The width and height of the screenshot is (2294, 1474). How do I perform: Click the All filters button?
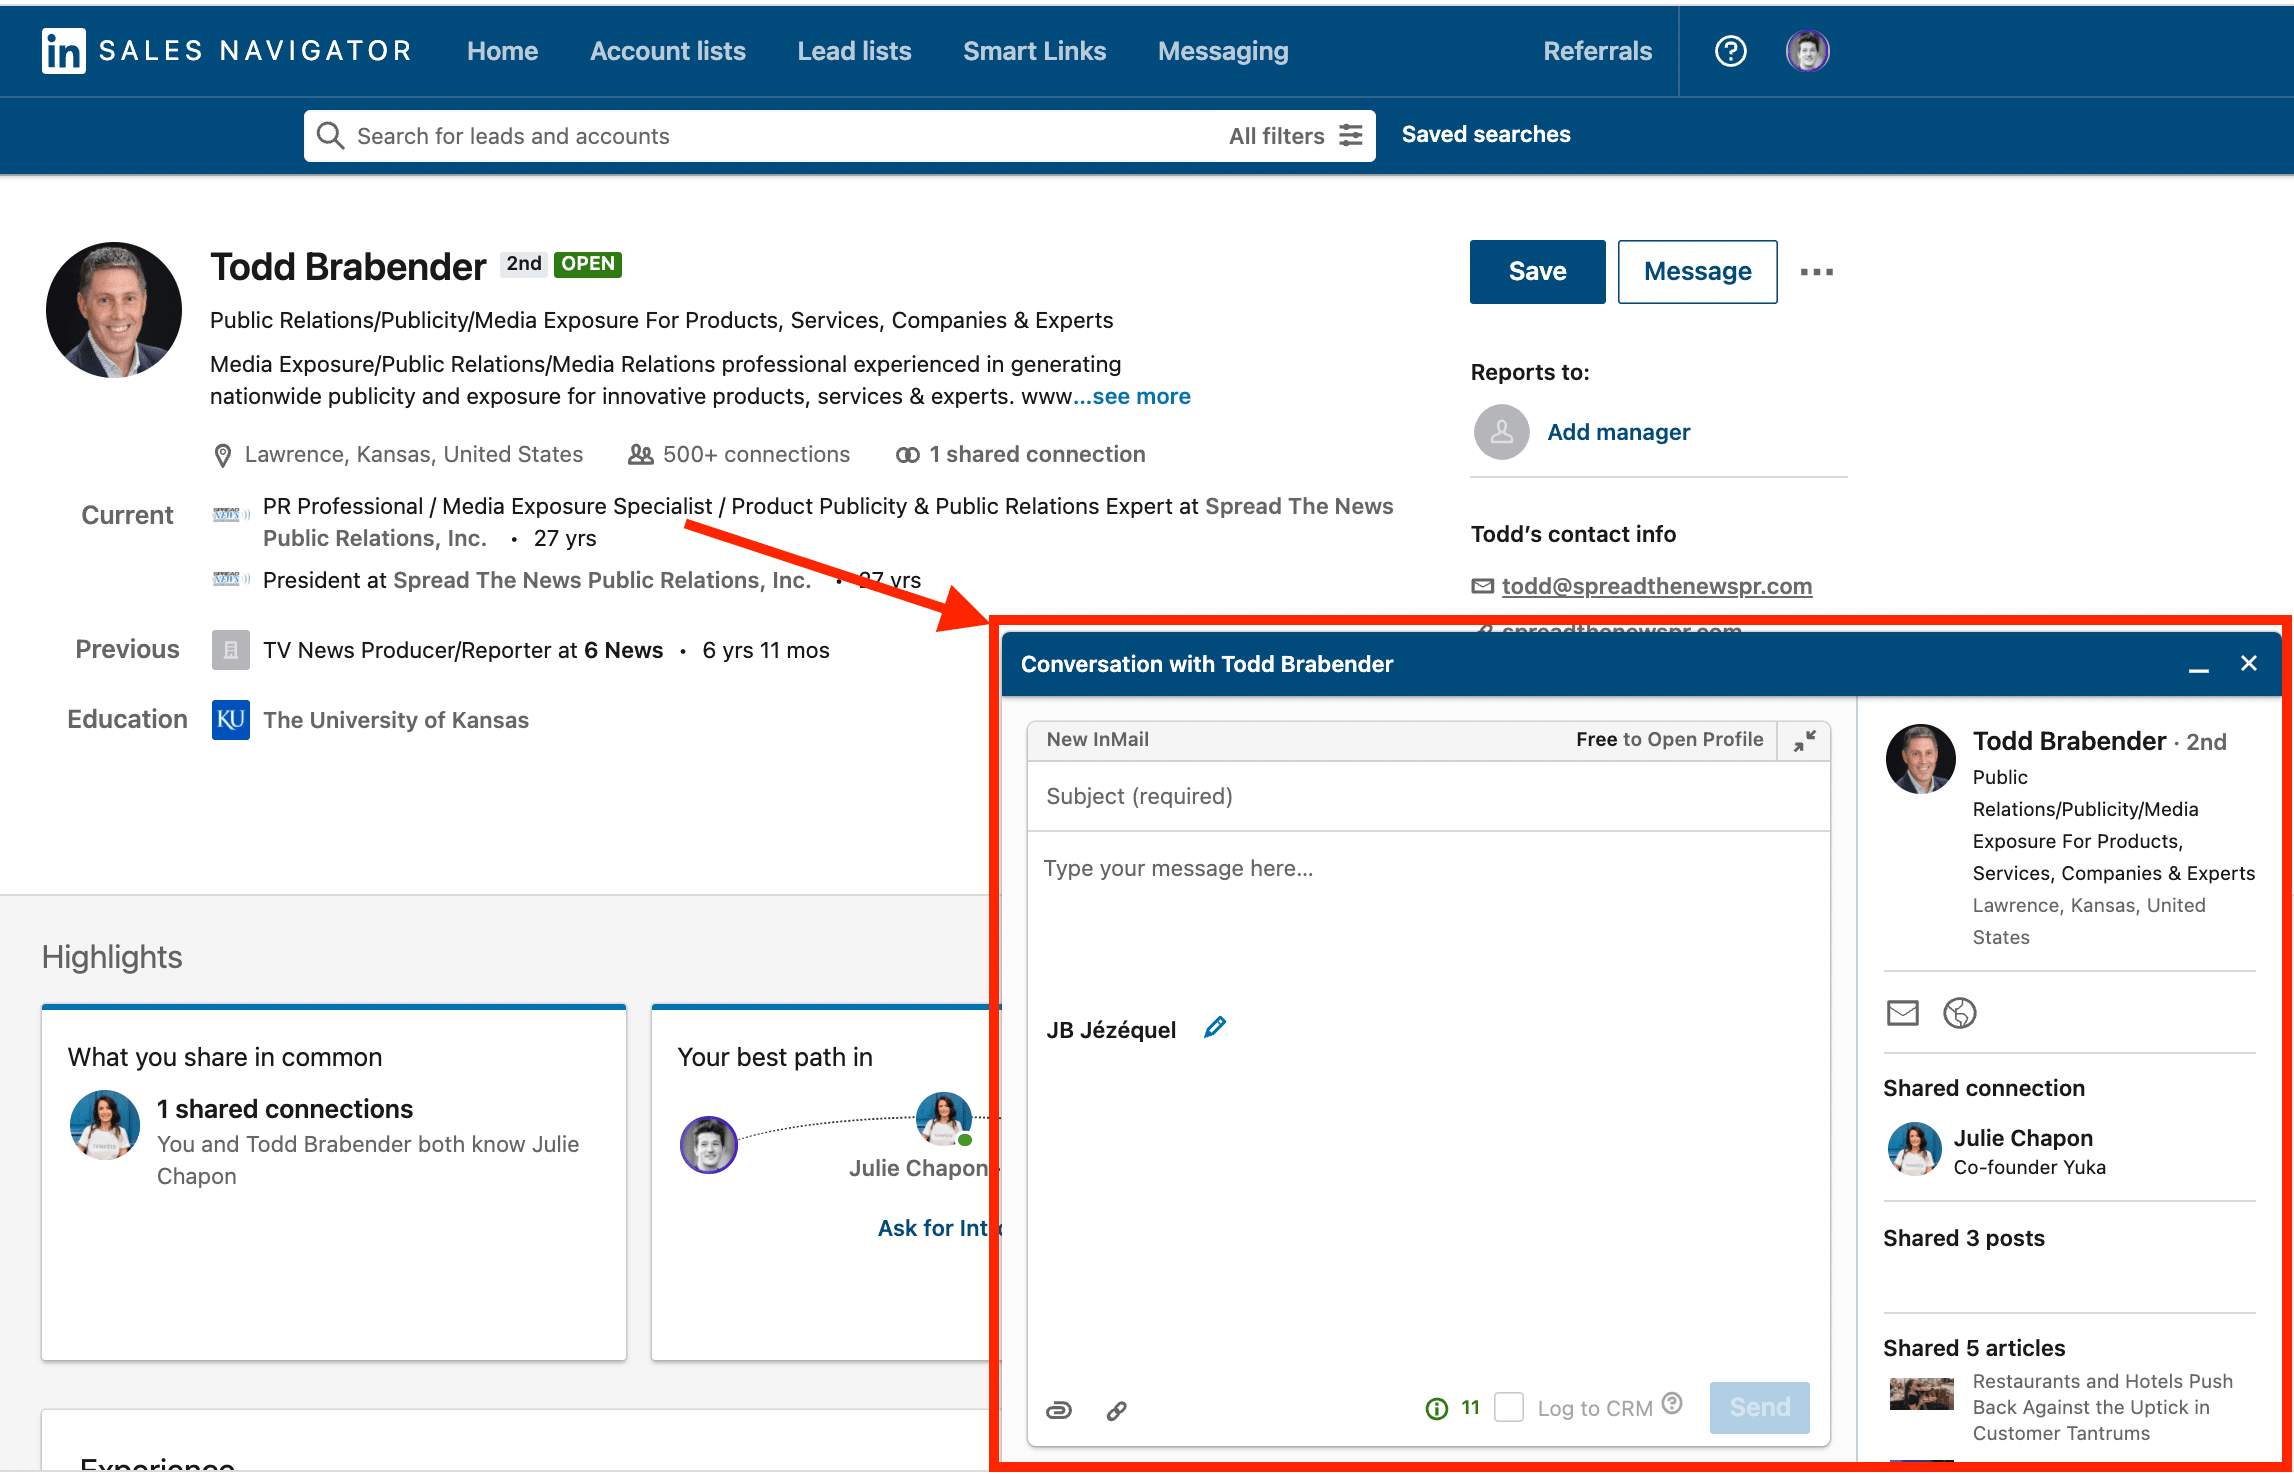coord(1295,135)
